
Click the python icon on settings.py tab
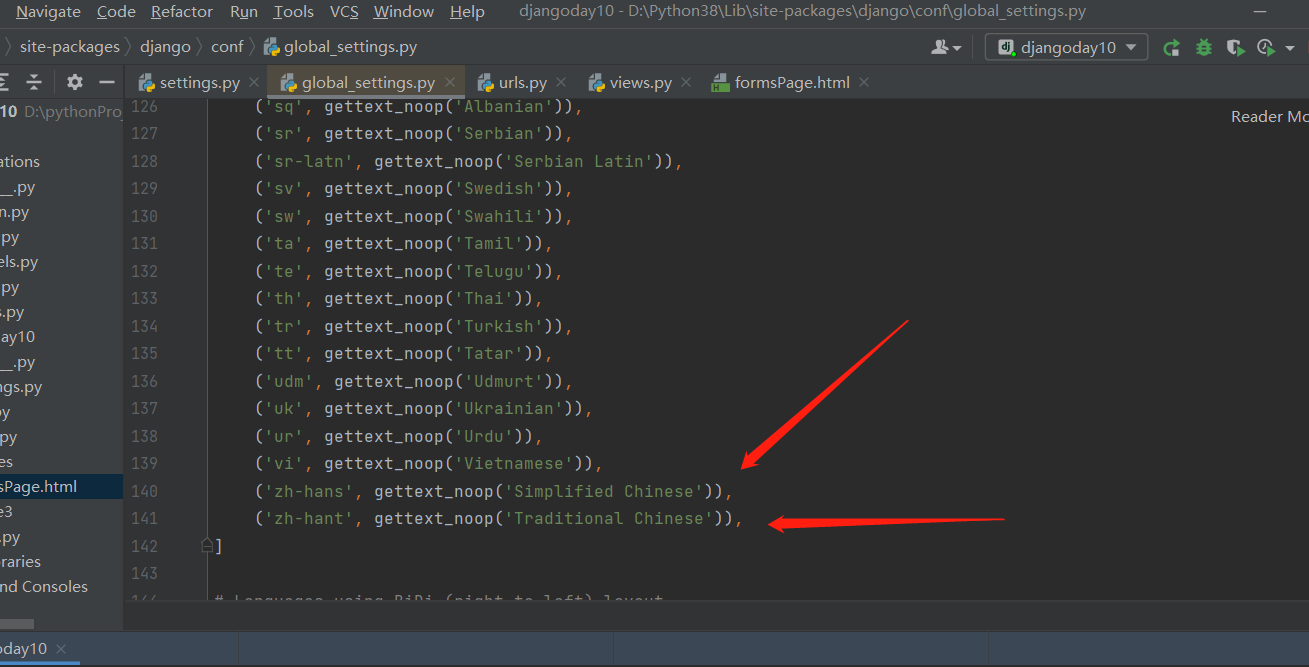point(146,83)
